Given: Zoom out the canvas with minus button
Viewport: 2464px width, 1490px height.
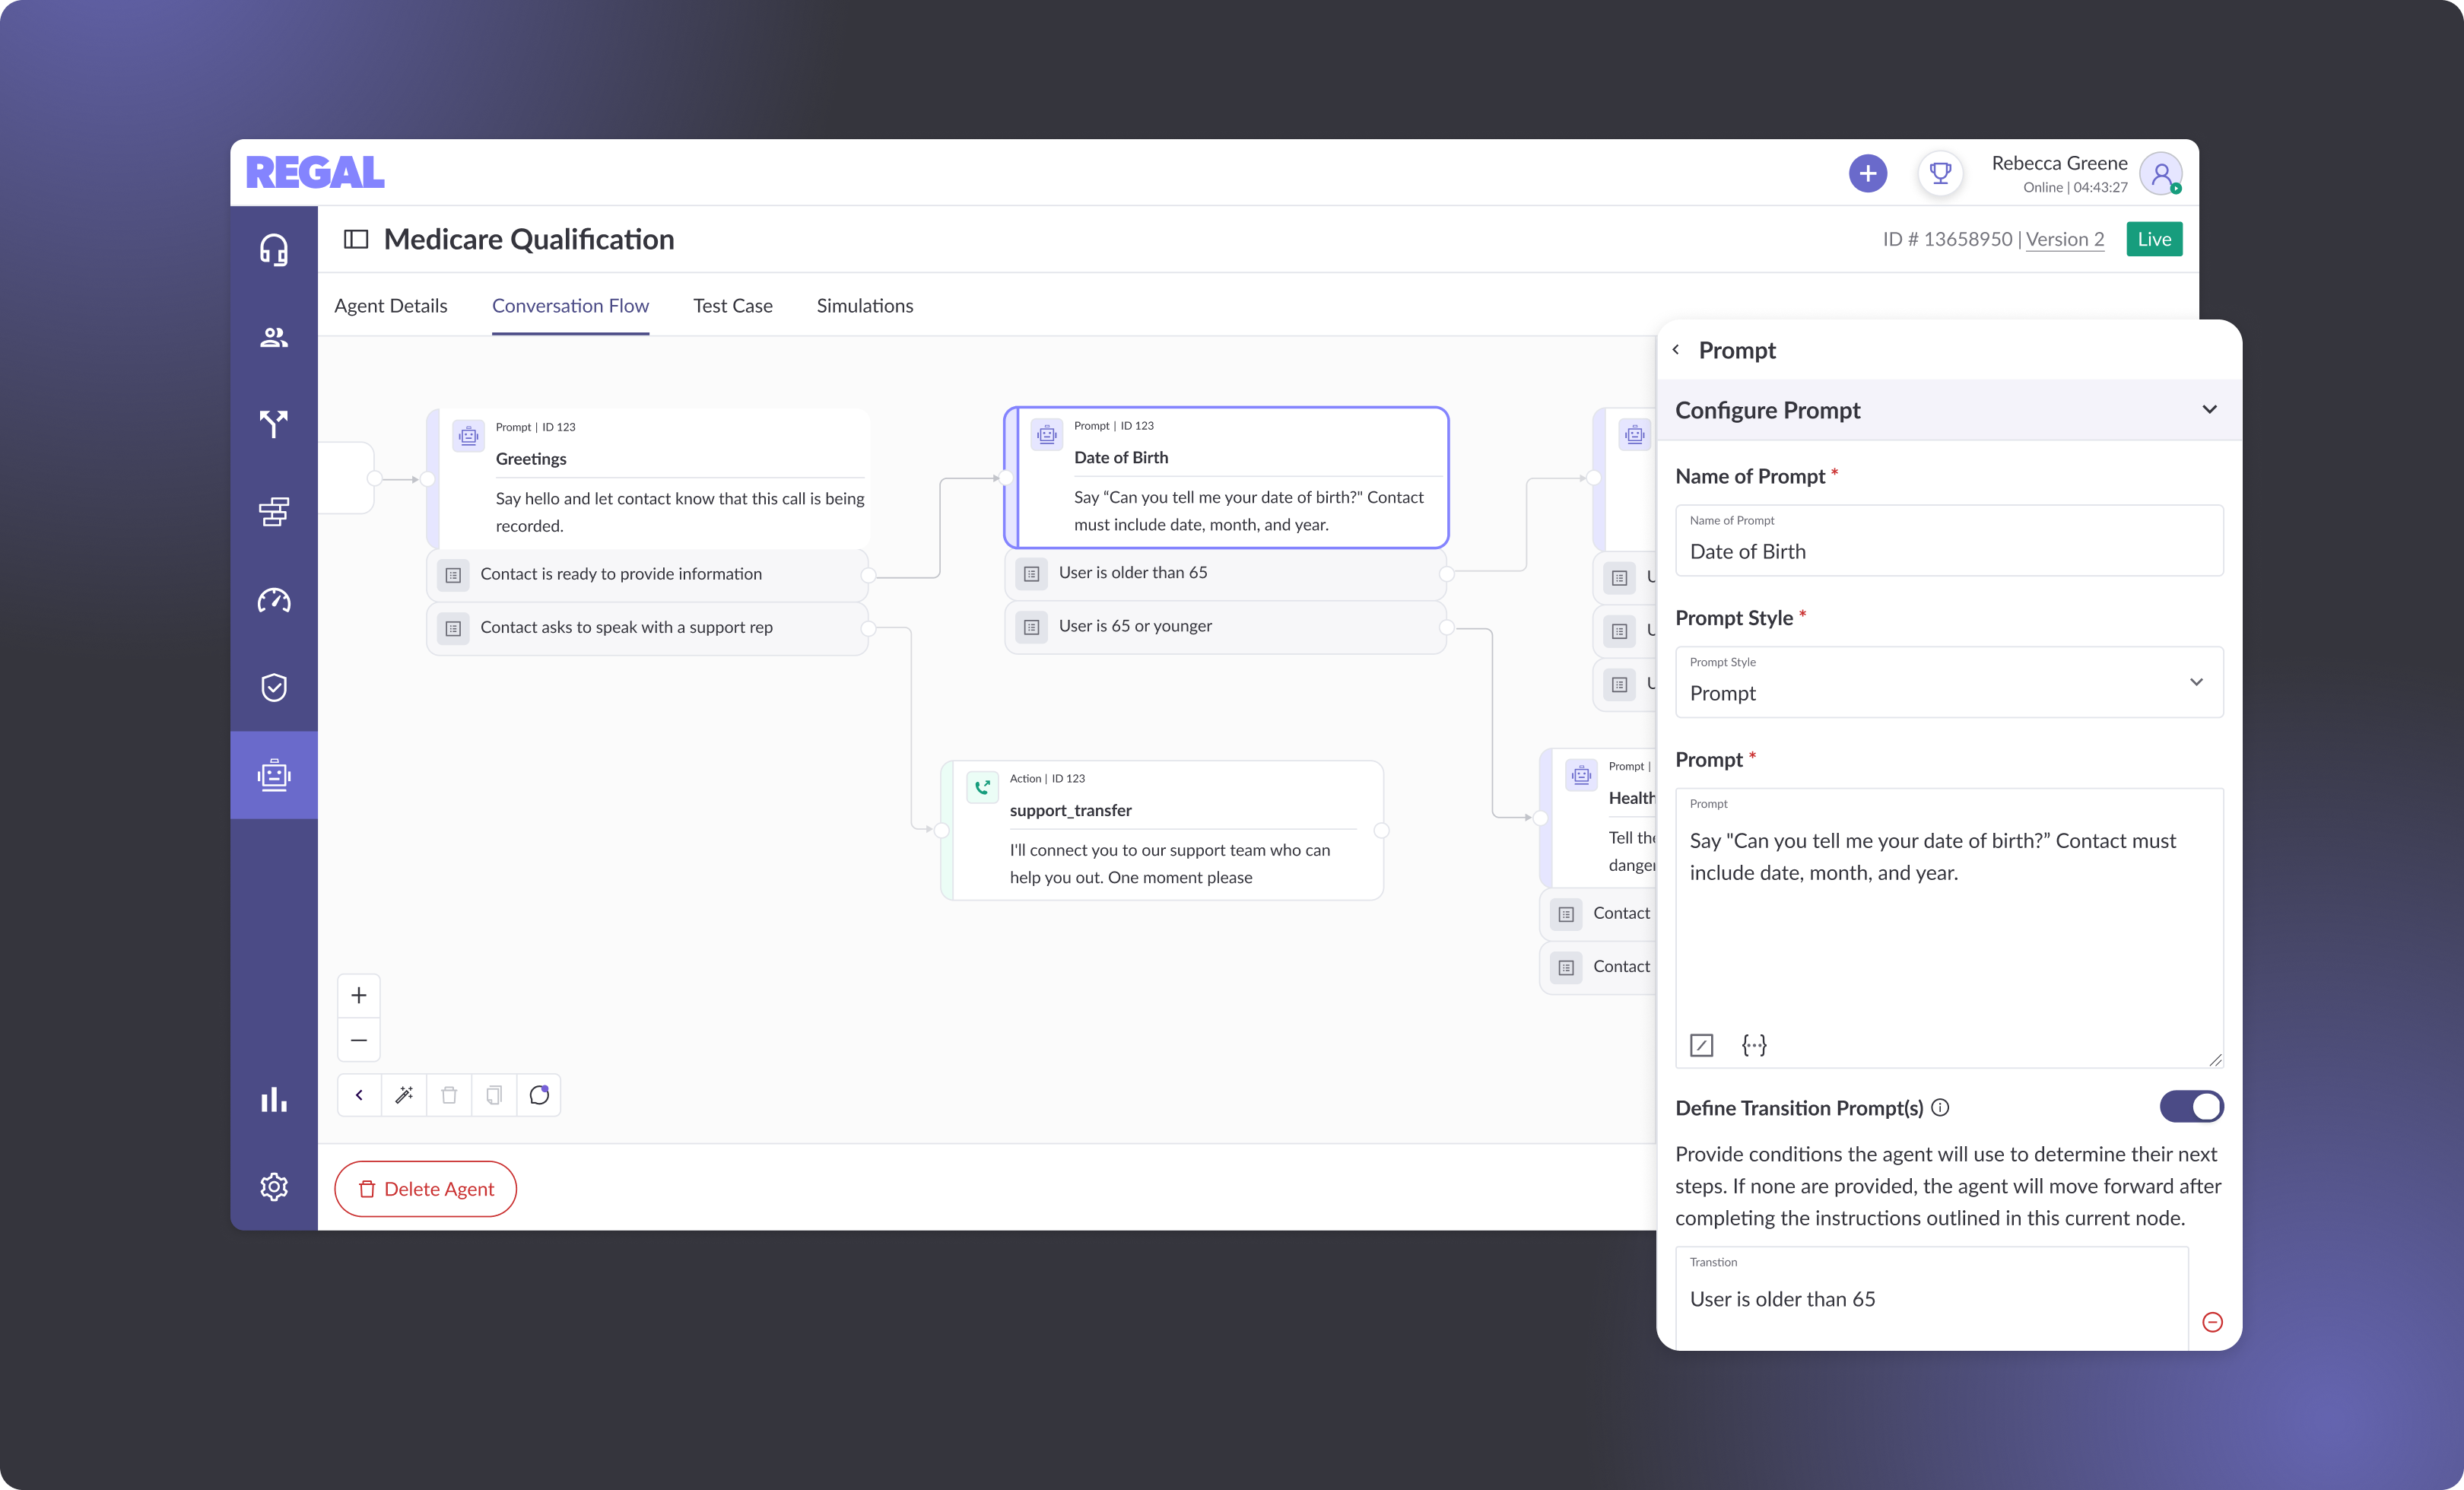Looking at the screenshot, I should pyautogui.click(x=359, y=1040).
